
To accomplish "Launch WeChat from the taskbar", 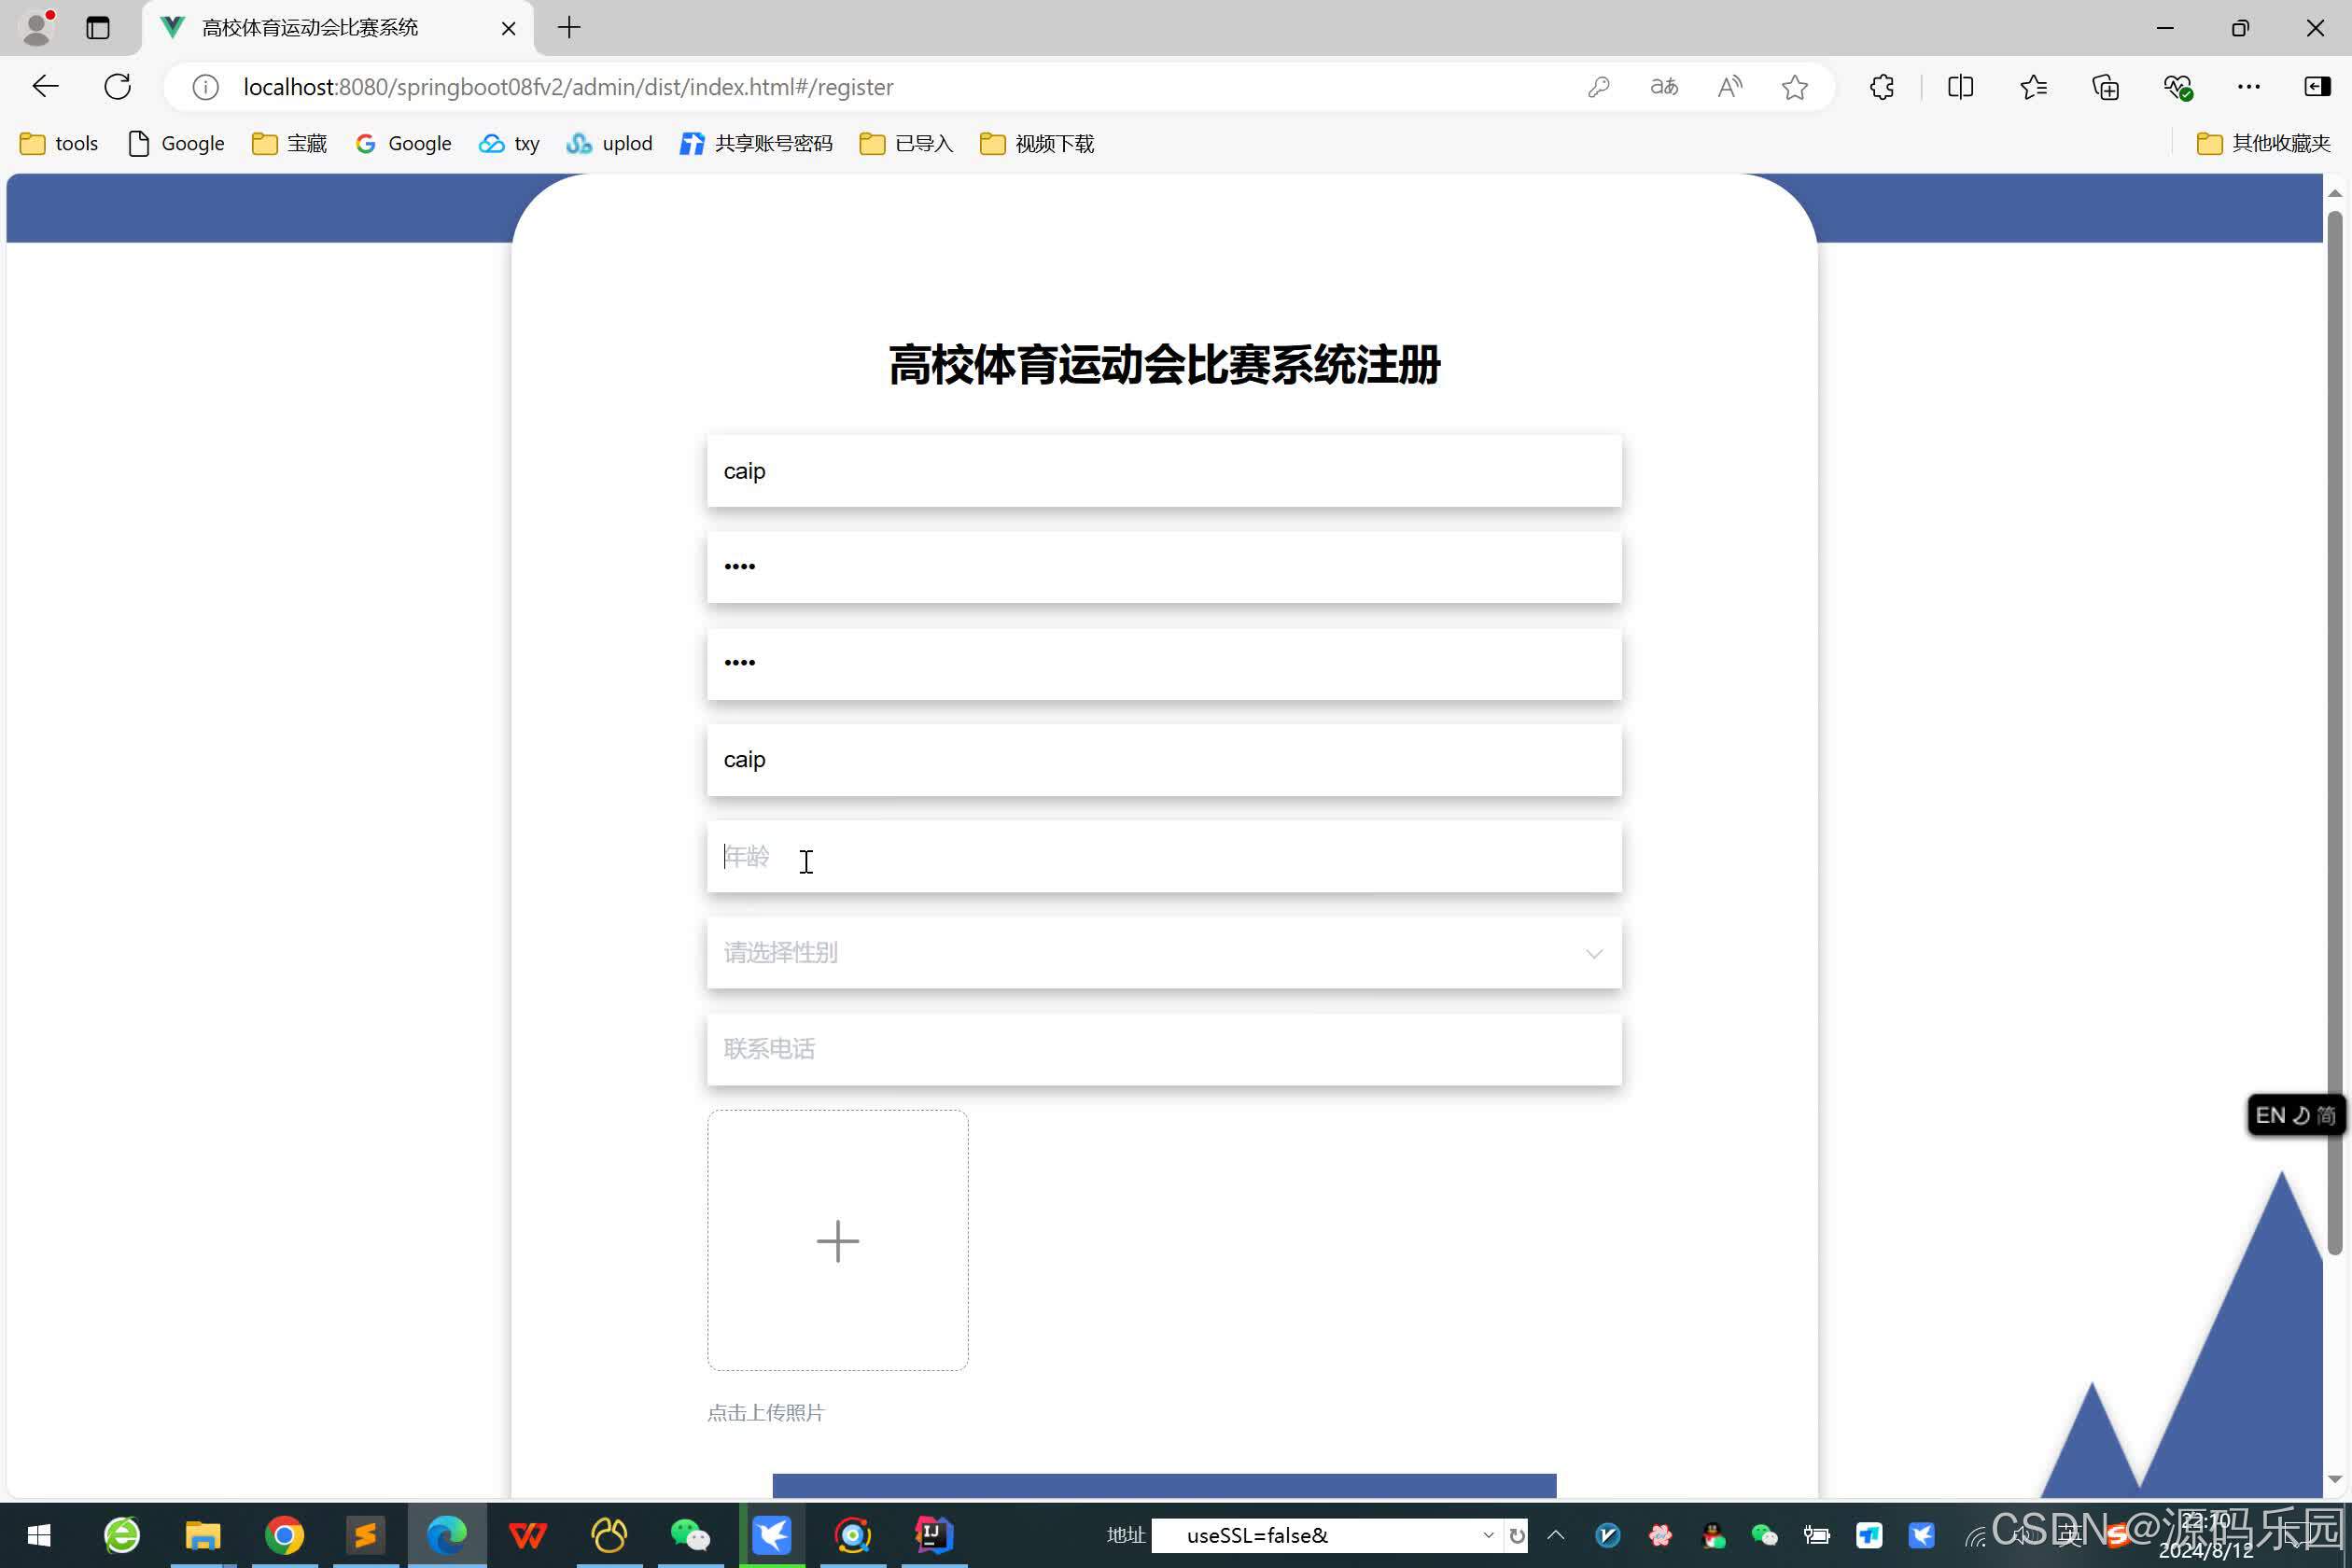I will pos(690,1535).
